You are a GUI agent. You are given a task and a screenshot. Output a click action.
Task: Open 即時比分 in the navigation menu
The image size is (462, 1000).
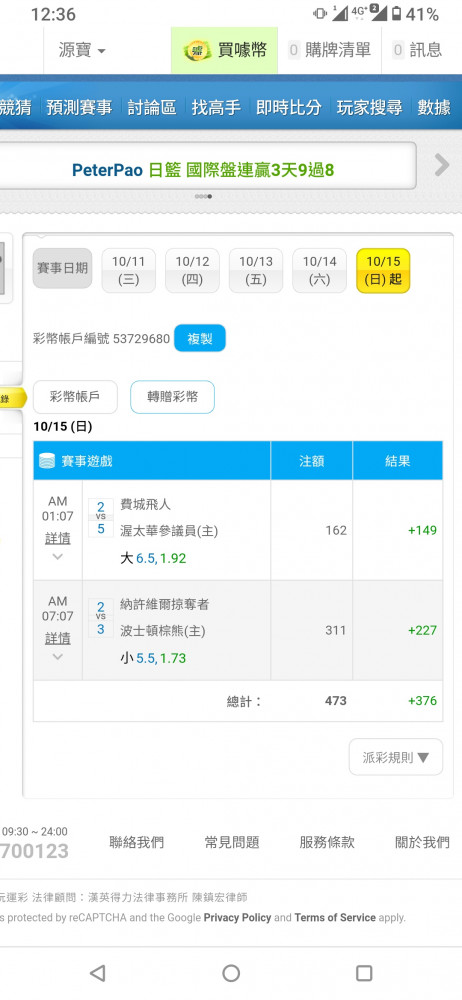[288, 107]
